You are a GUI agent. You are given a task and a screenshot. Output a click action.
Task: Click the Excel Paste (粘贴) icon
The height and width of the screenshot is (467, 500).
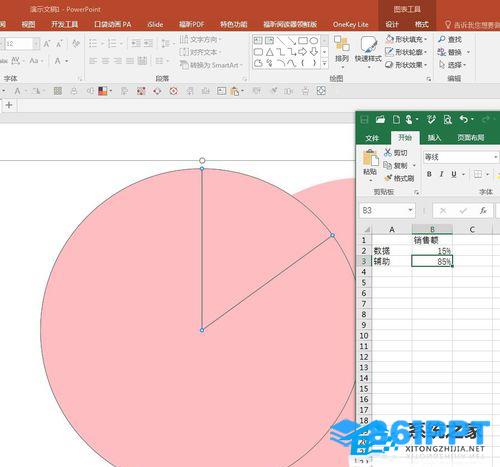pyautogui.click(x=371, y=158)
